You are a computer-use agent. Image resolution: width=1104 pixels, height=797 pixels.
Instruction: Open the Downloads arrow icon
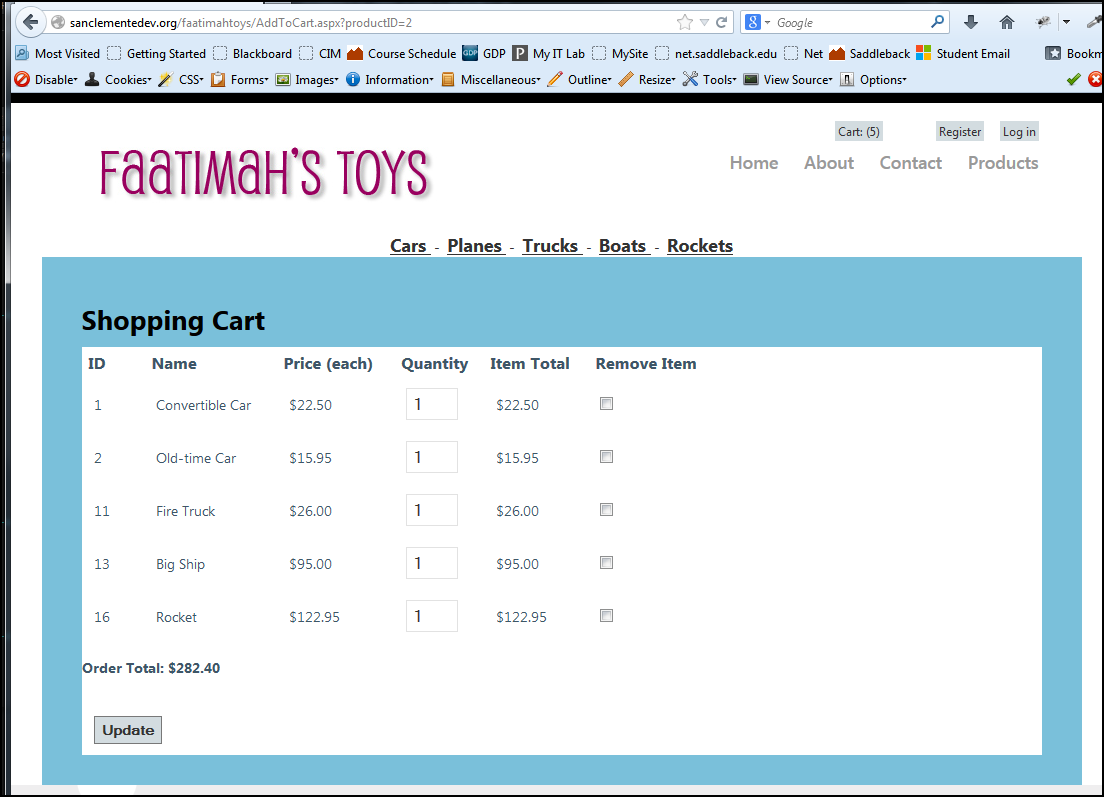pos(970,22)
